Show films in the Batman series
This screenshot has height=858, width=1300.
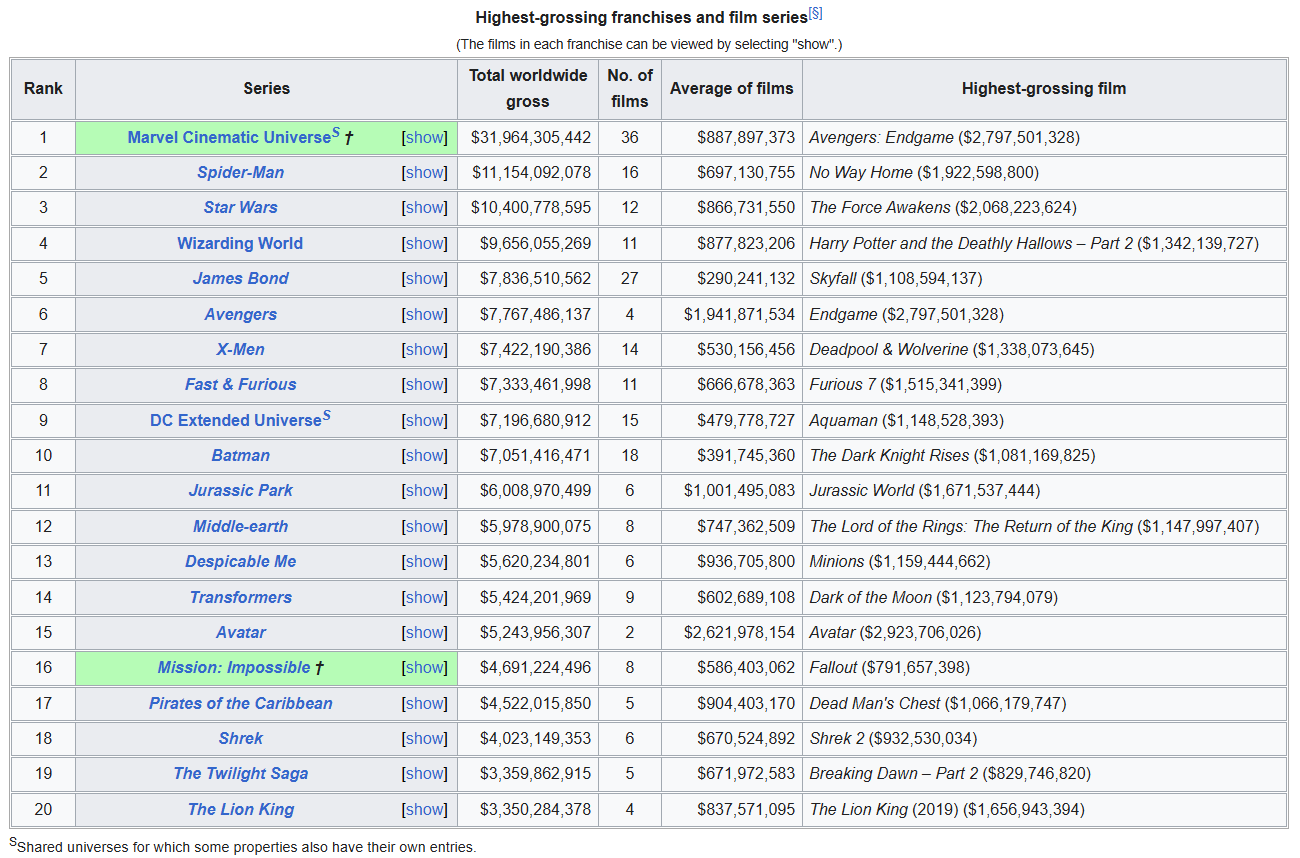pos(424,456)
